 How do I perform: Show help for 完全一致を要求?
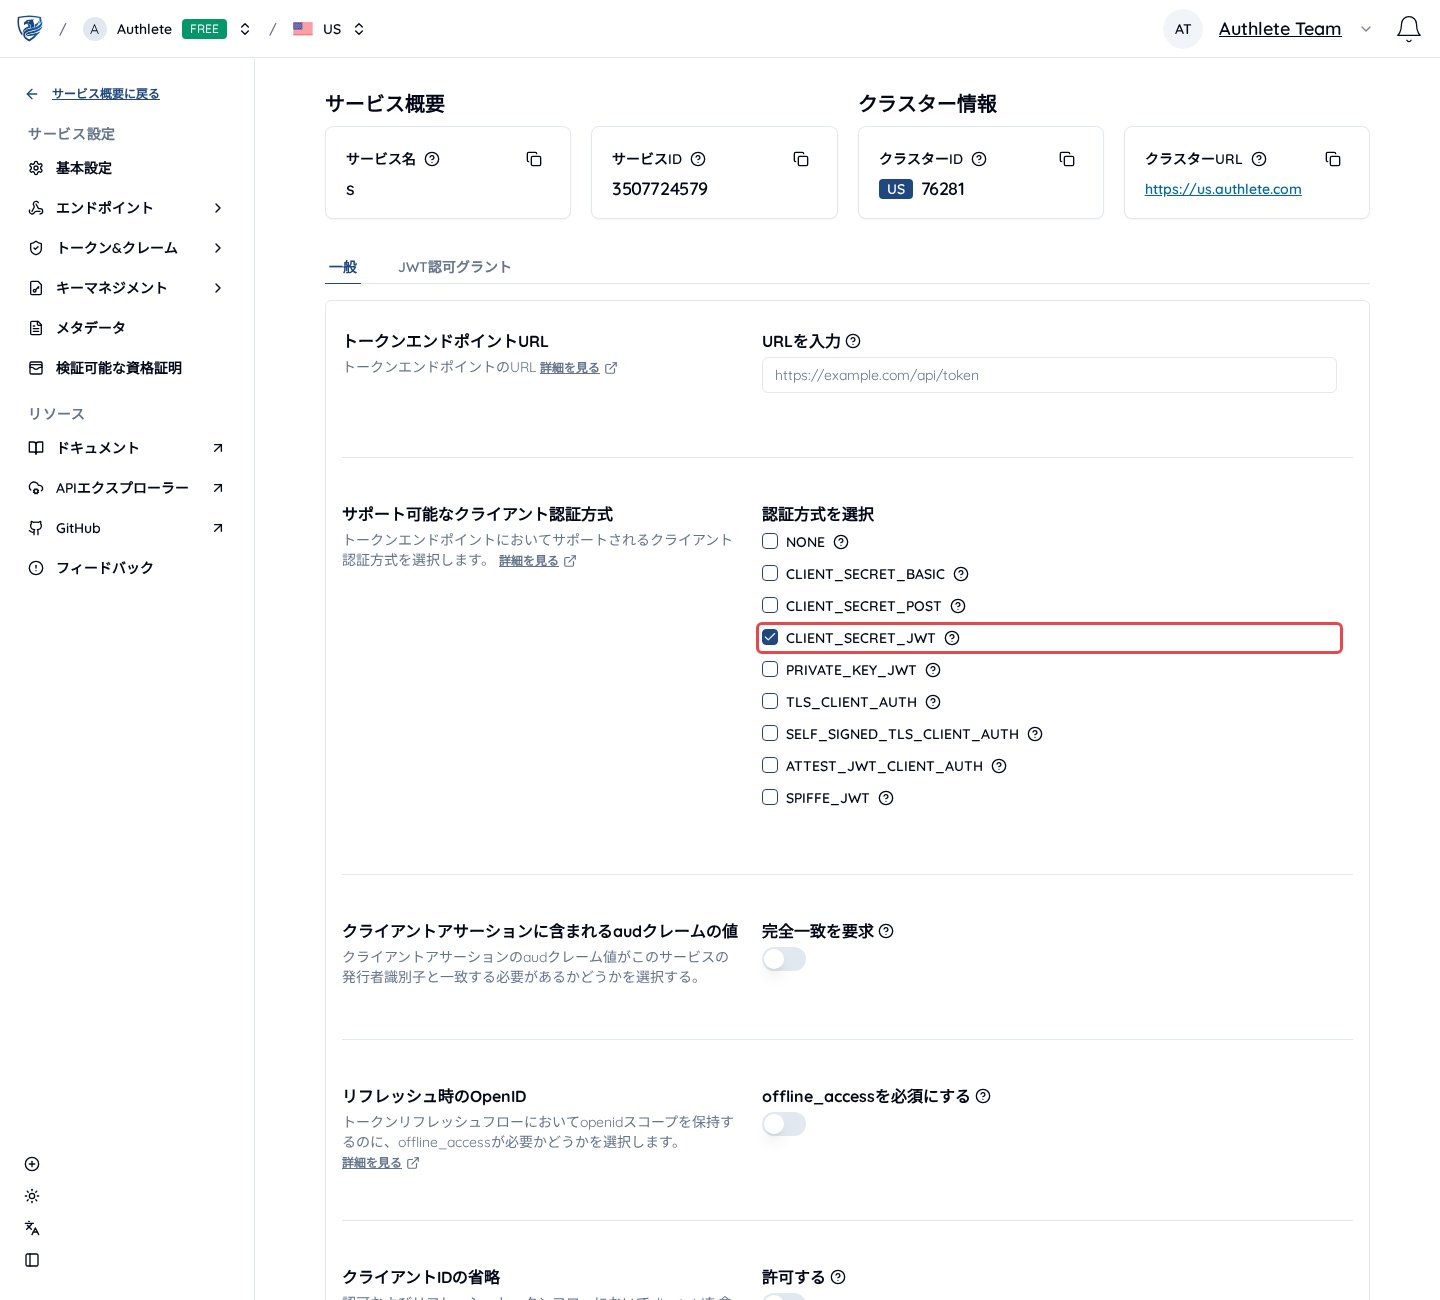886,931
